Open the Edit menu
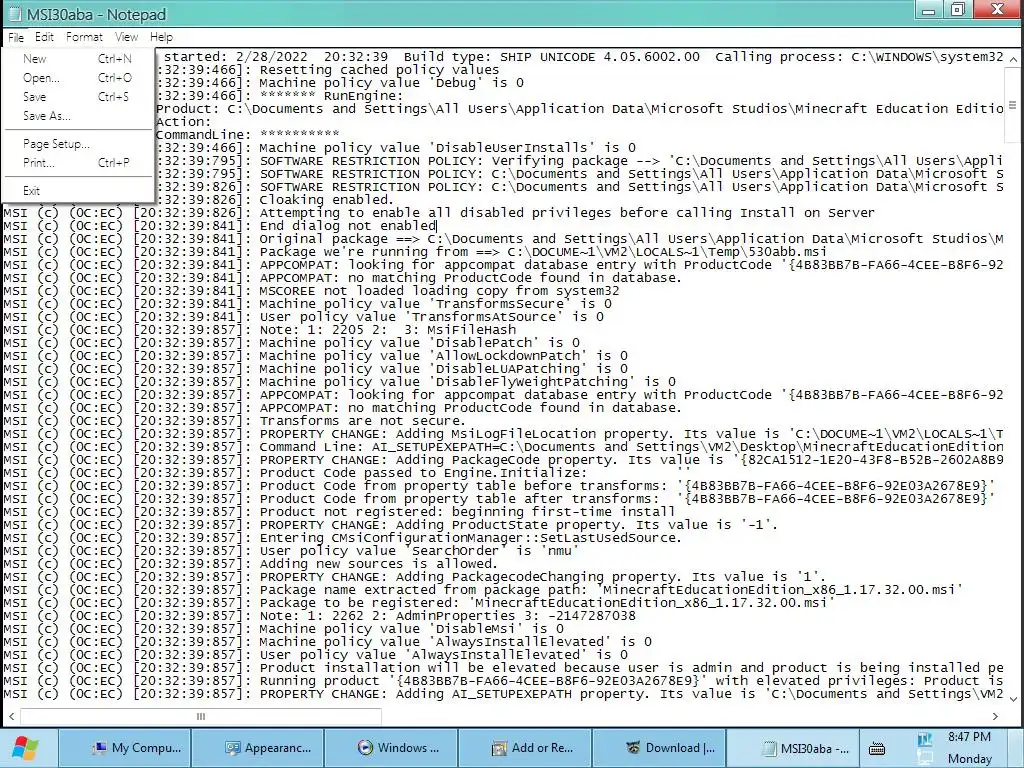 pos(44,37)
